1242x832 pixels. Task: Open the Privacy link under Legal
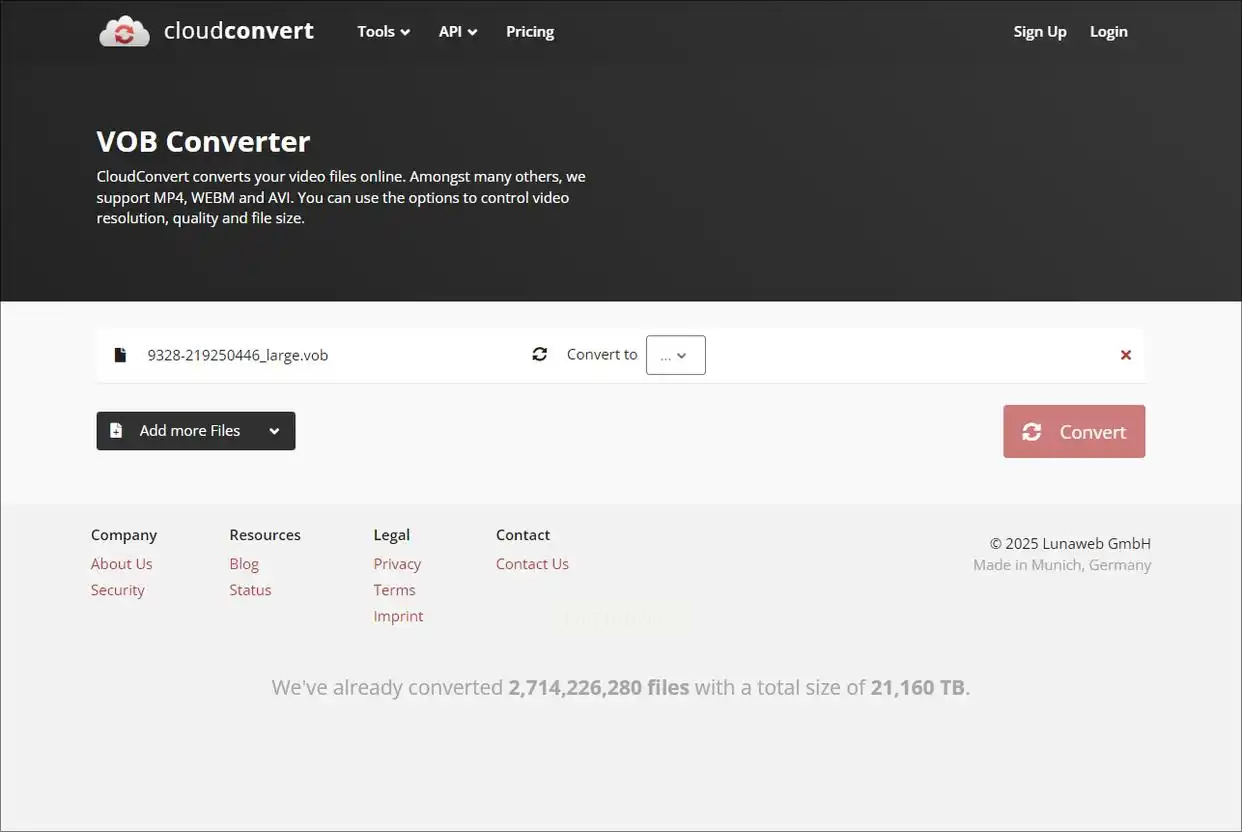pyautogui.click(x=397, y=564)
